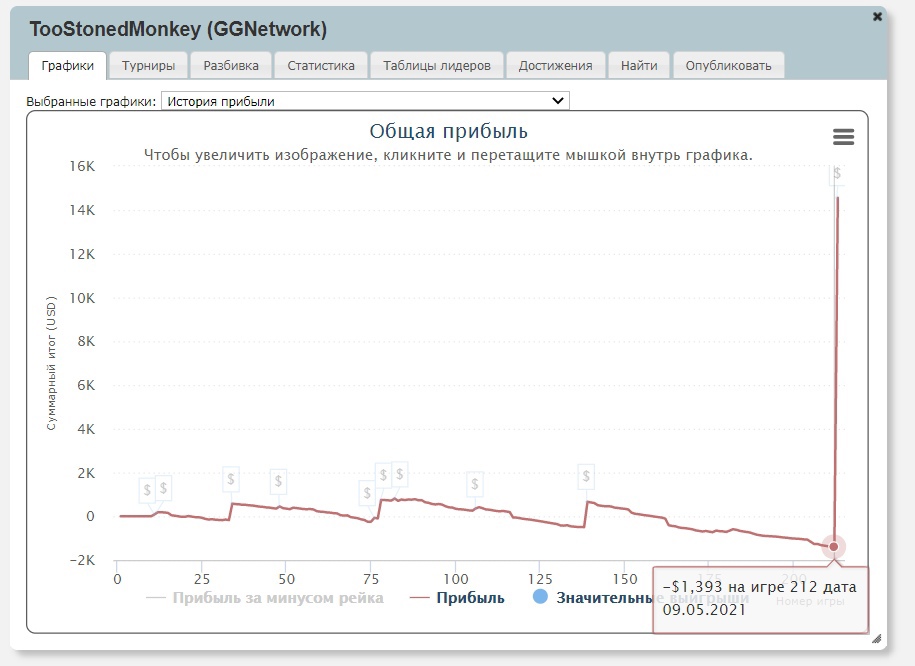Click the $ marker near game 138
The height and width of the screenshot is (666, 915).
tap(586, 478)
